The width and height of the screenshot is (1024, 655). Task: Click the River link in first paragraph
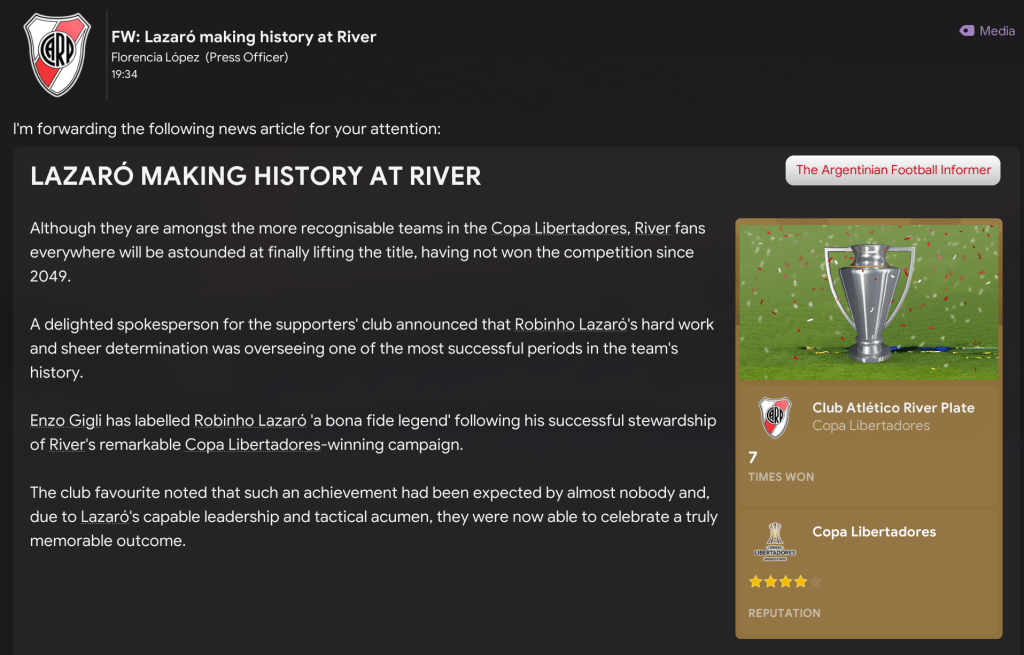click(x=652, y=229)
